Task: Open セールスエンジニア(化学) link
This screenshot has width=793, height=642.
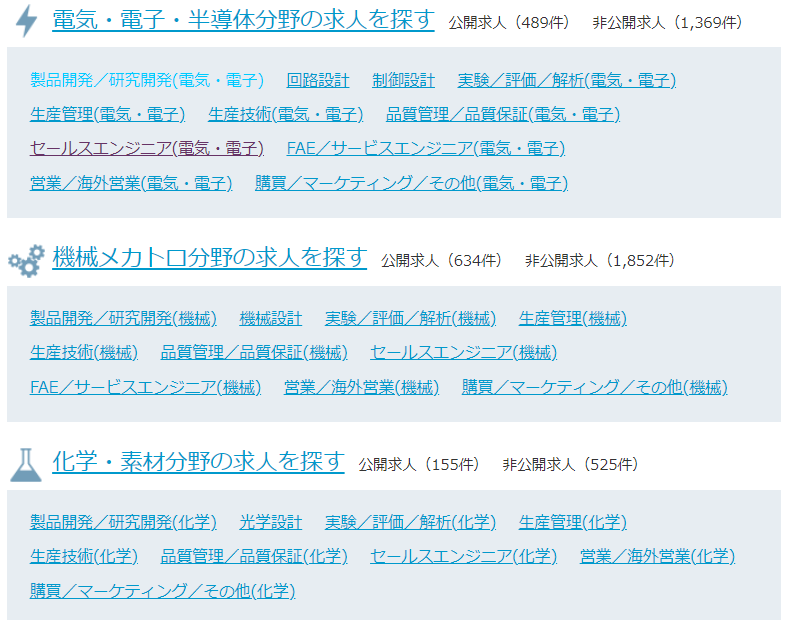Action: [463, 557]
